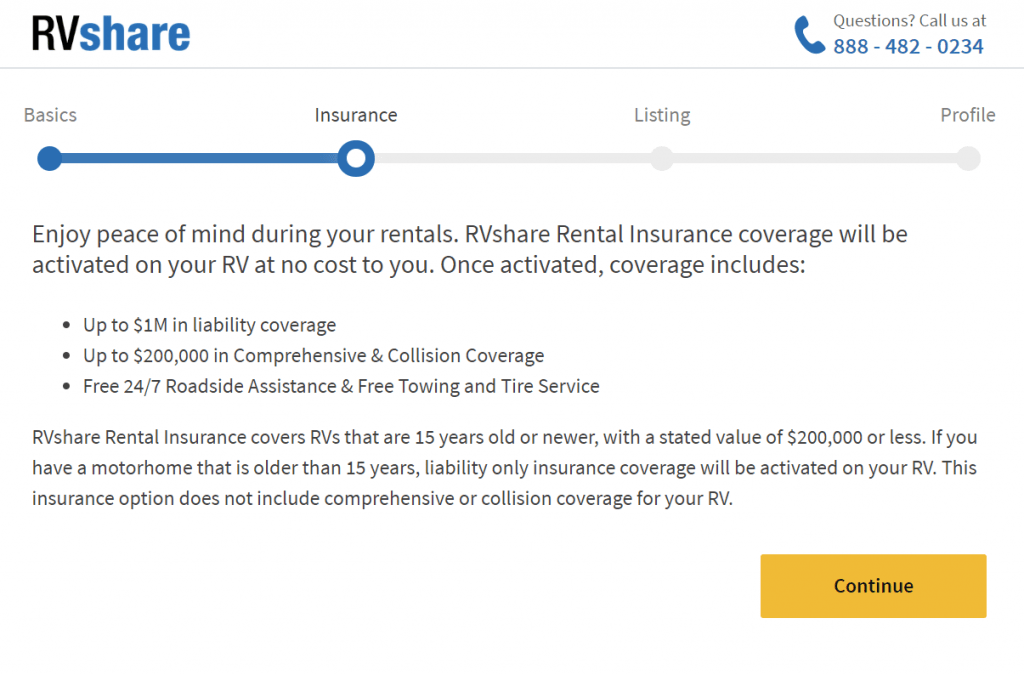Select the Insurance step label
Screen dimensions: 1024x675
point(356,115)
